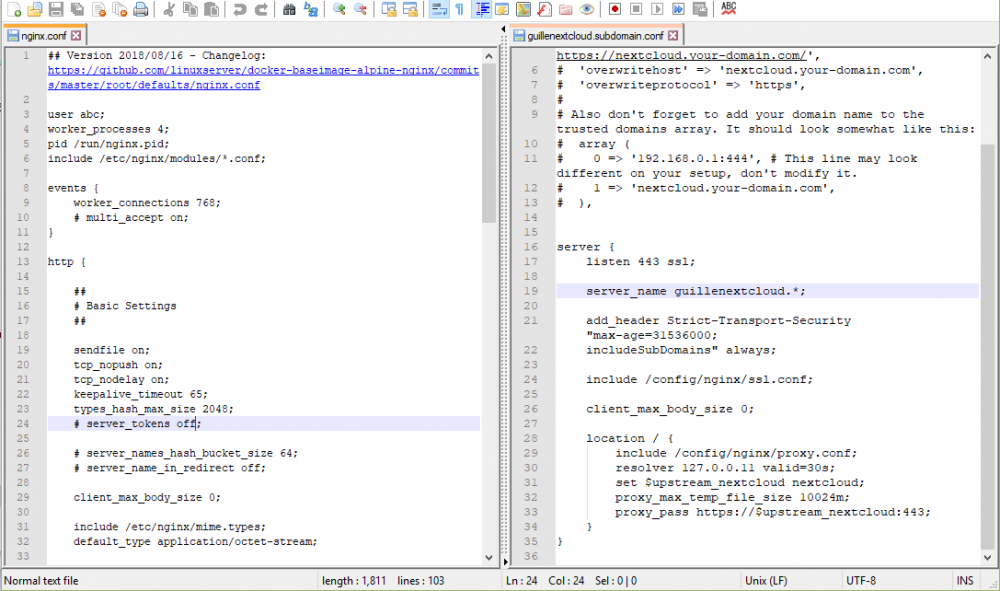Switch to the nginx.conf tab
1000x591 pixels.
(x=43, y=36)
